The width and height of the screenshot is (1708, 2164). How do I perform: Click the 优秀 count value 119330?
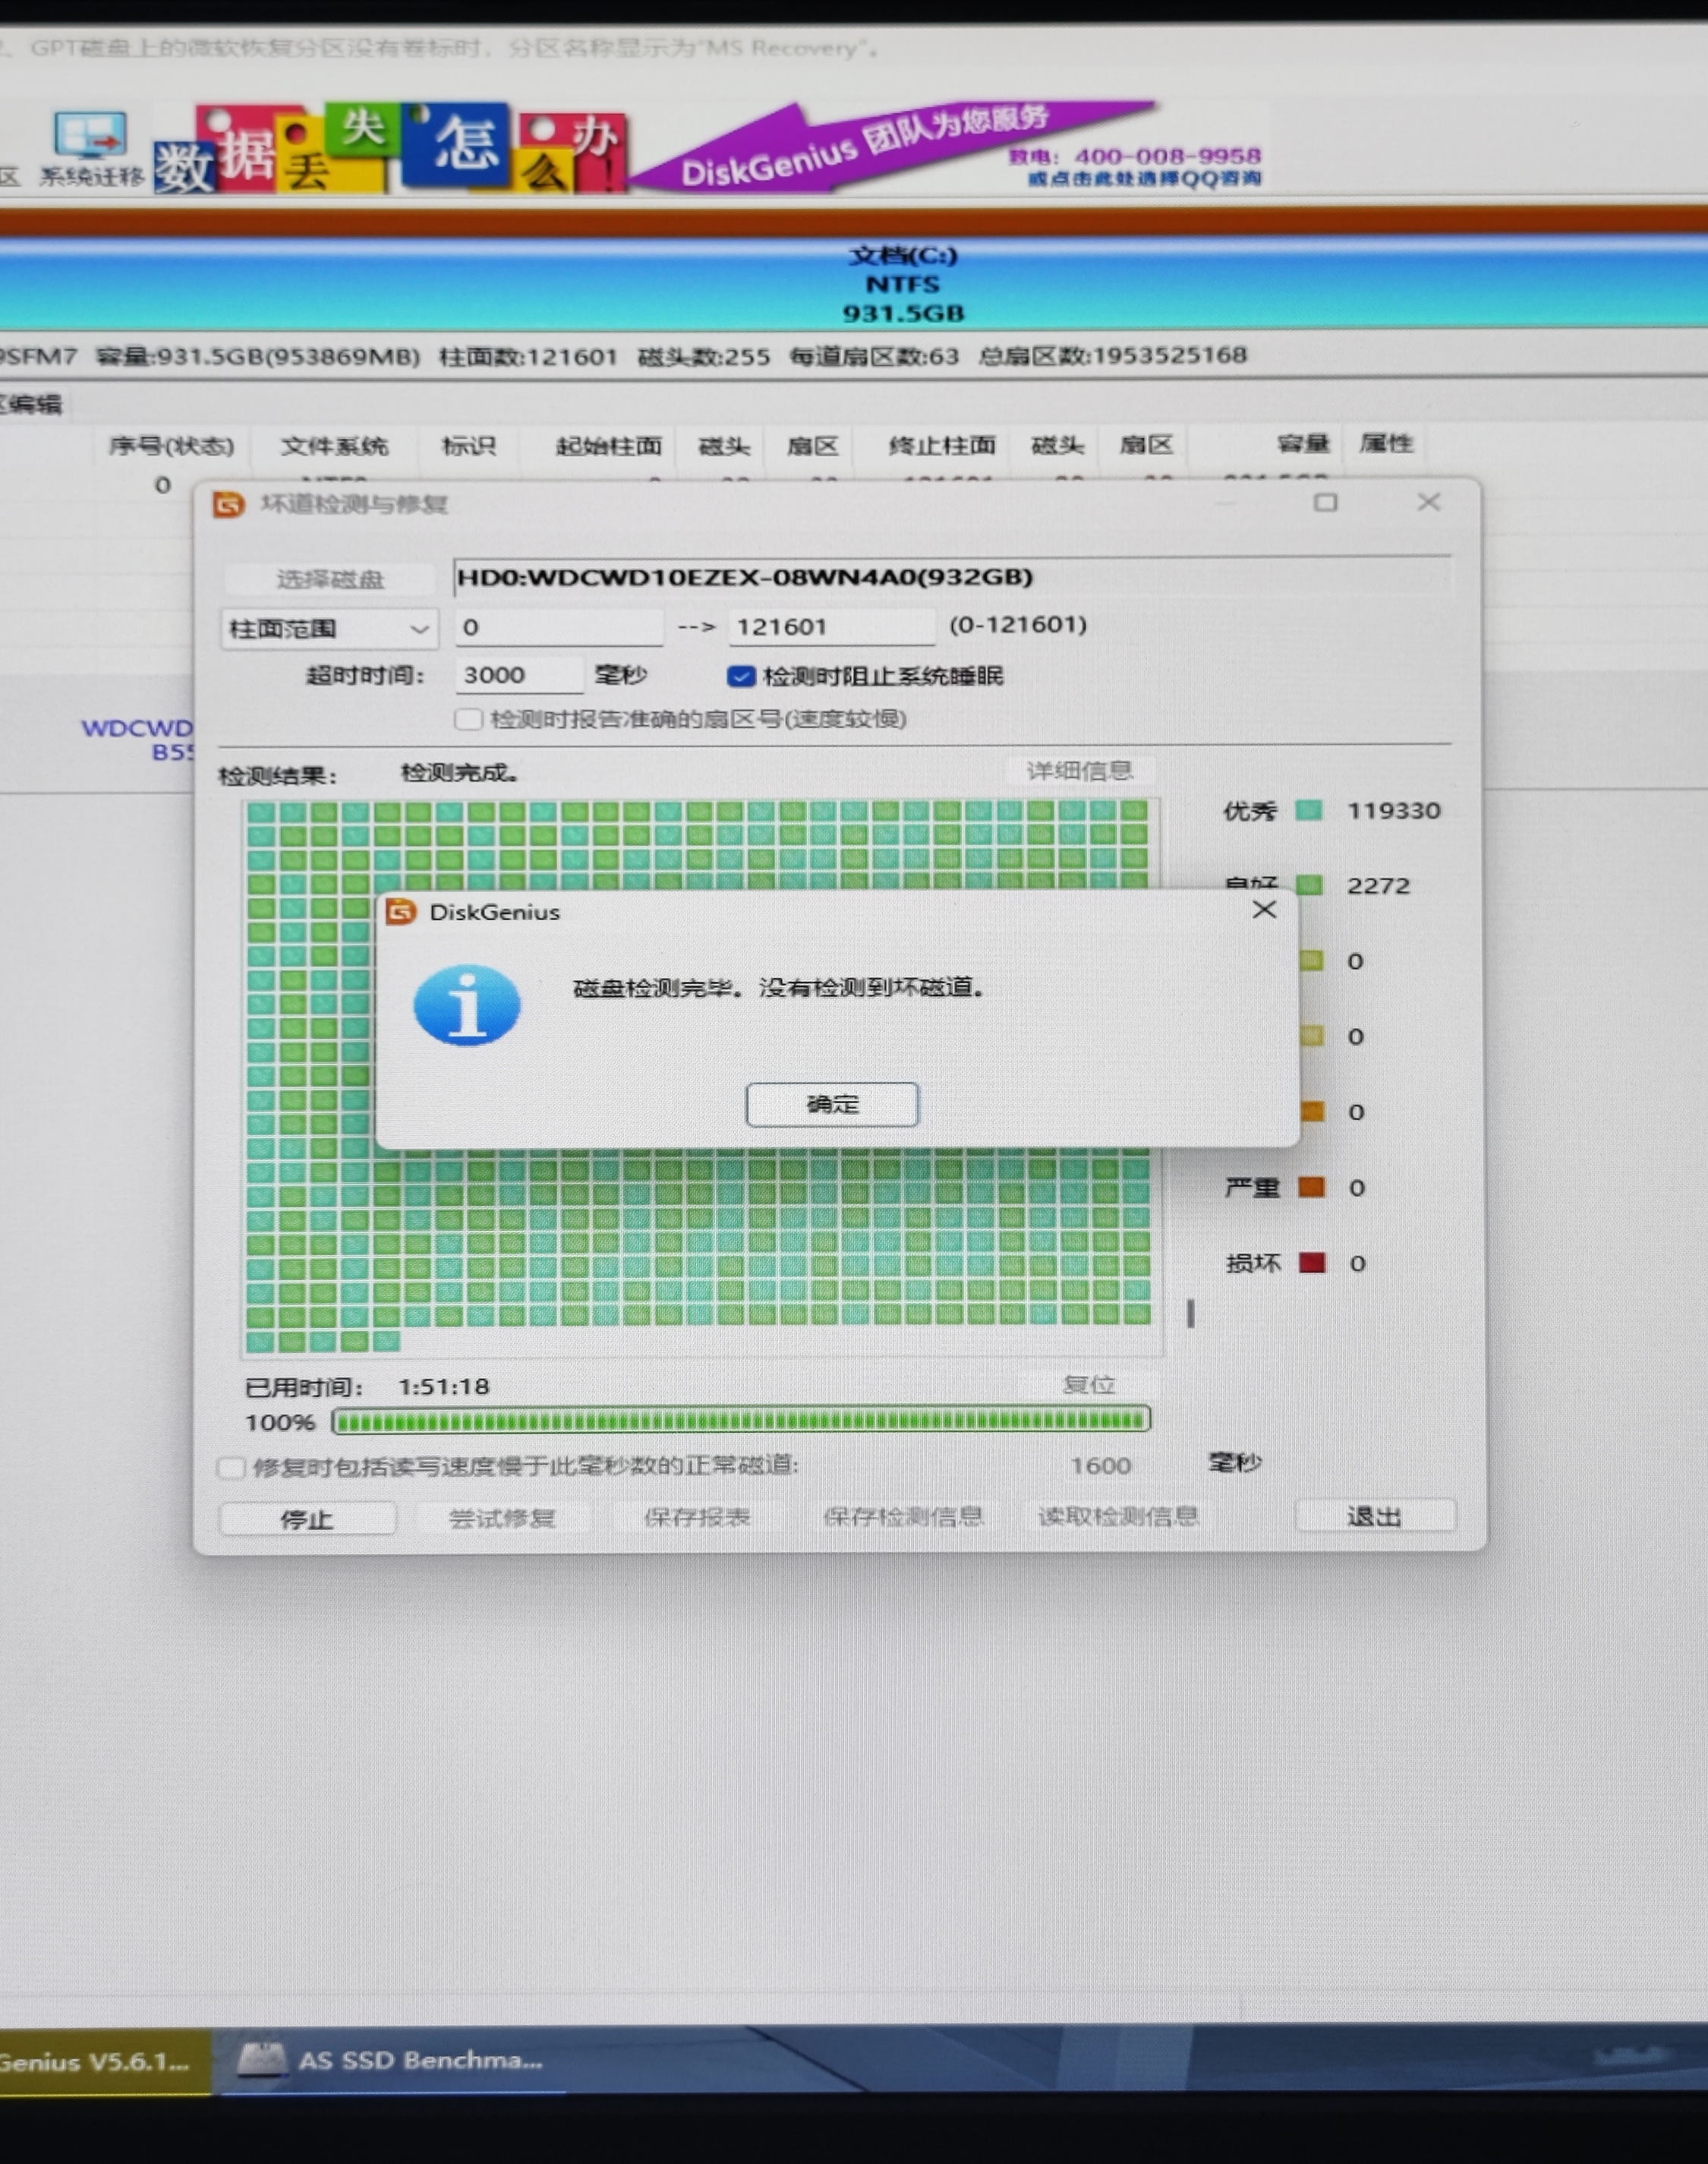tap(1393, 810)
